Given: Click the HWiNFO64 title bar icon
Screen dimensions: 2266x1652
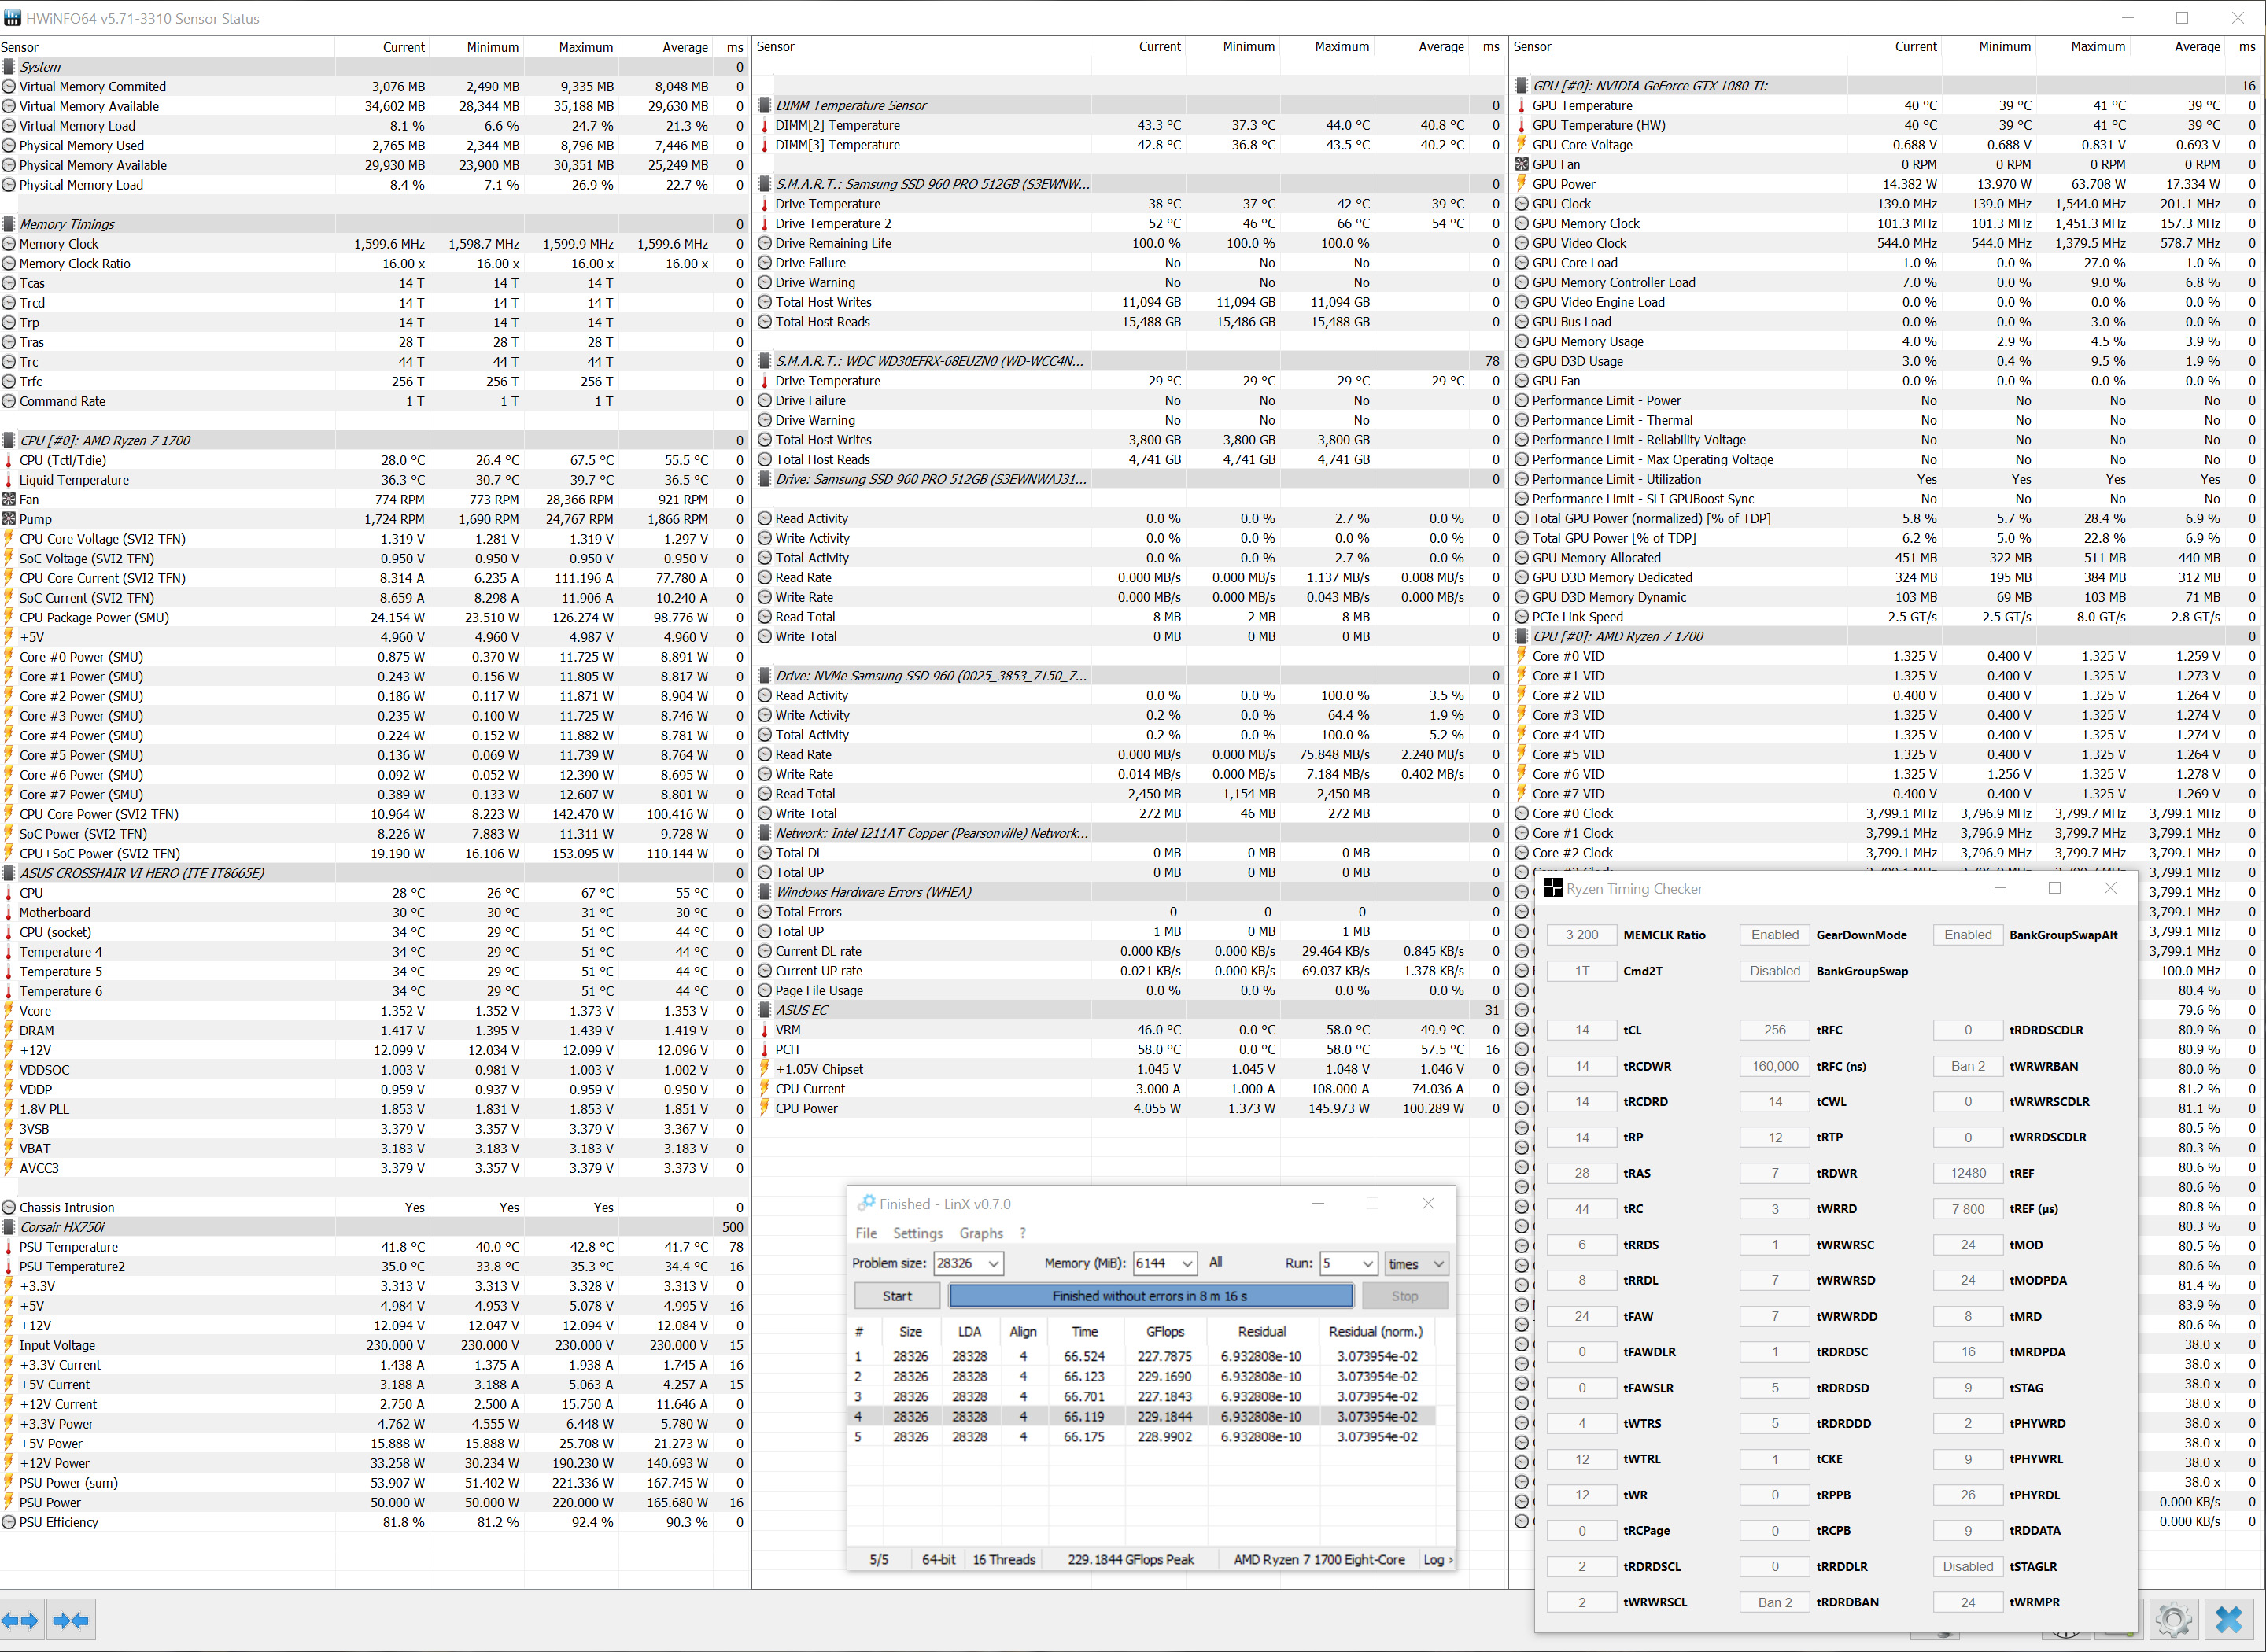Looking at the screenshot, I should tap(12, 18).
